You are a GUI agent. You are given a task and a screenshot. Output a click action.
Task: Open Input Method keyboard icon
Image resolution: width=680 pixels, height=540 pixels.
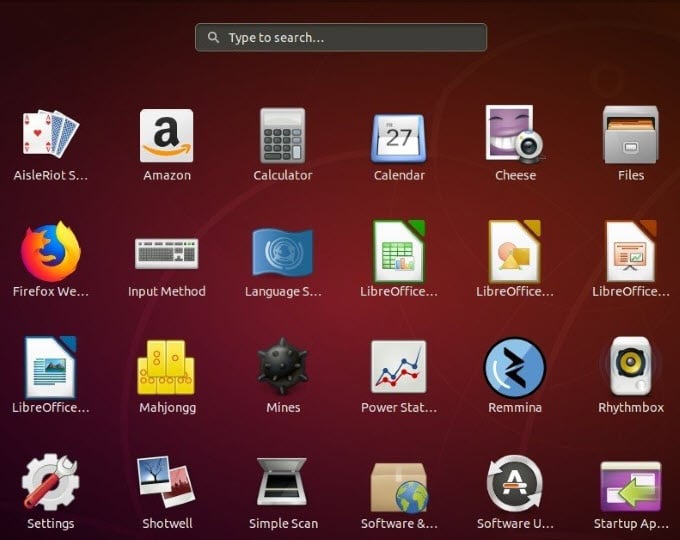point(167,253)
